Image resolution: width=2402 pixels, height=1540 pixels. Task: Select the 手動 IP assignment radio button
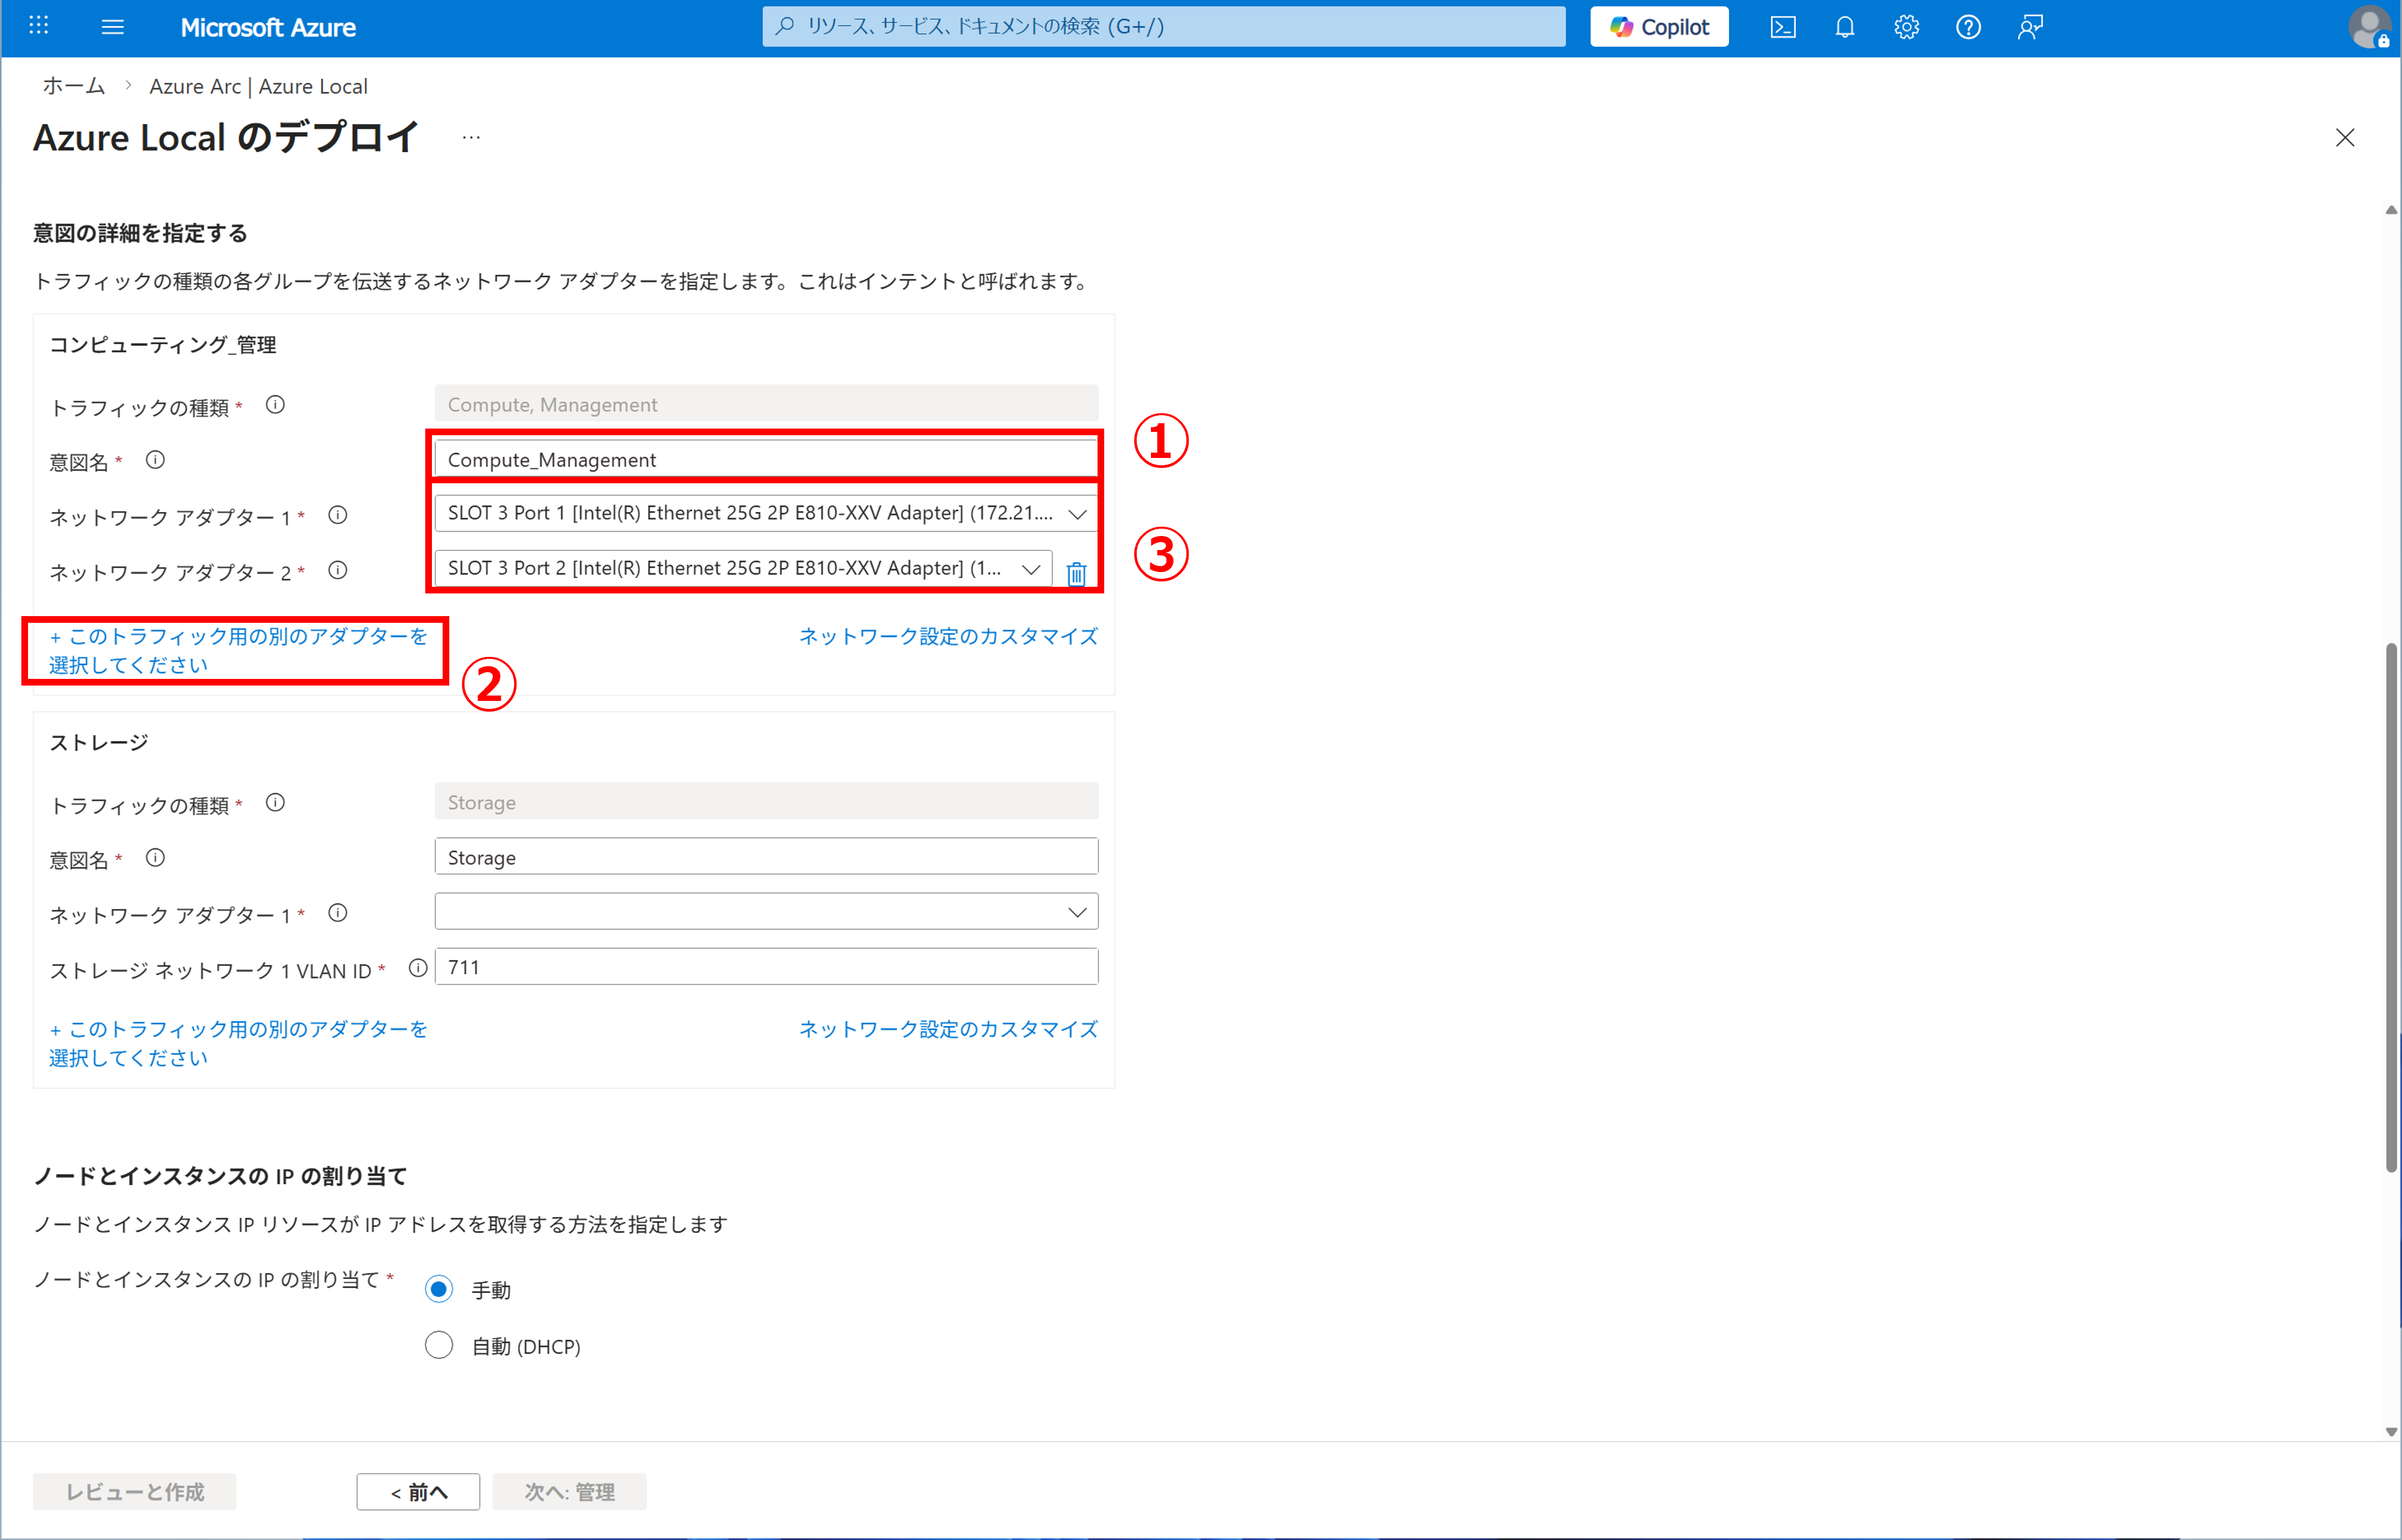(439, 1289)
